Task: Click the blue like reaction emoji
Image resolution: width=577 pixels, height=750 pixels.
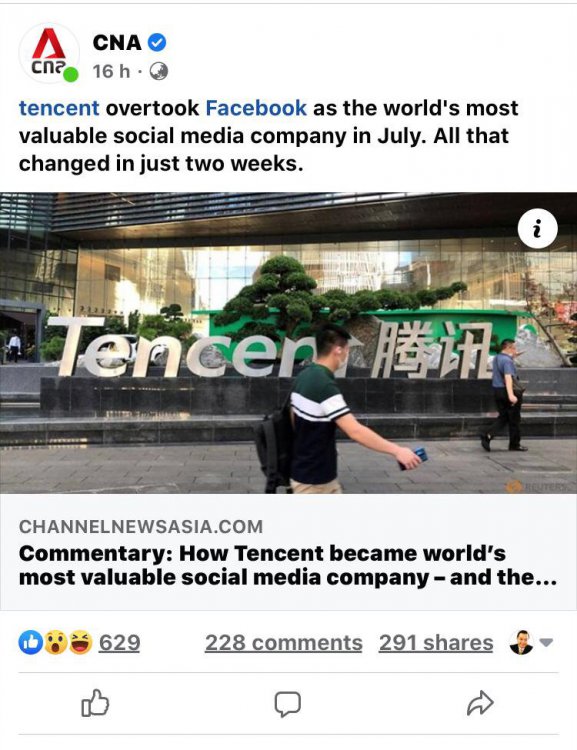Action: (31, 642)
